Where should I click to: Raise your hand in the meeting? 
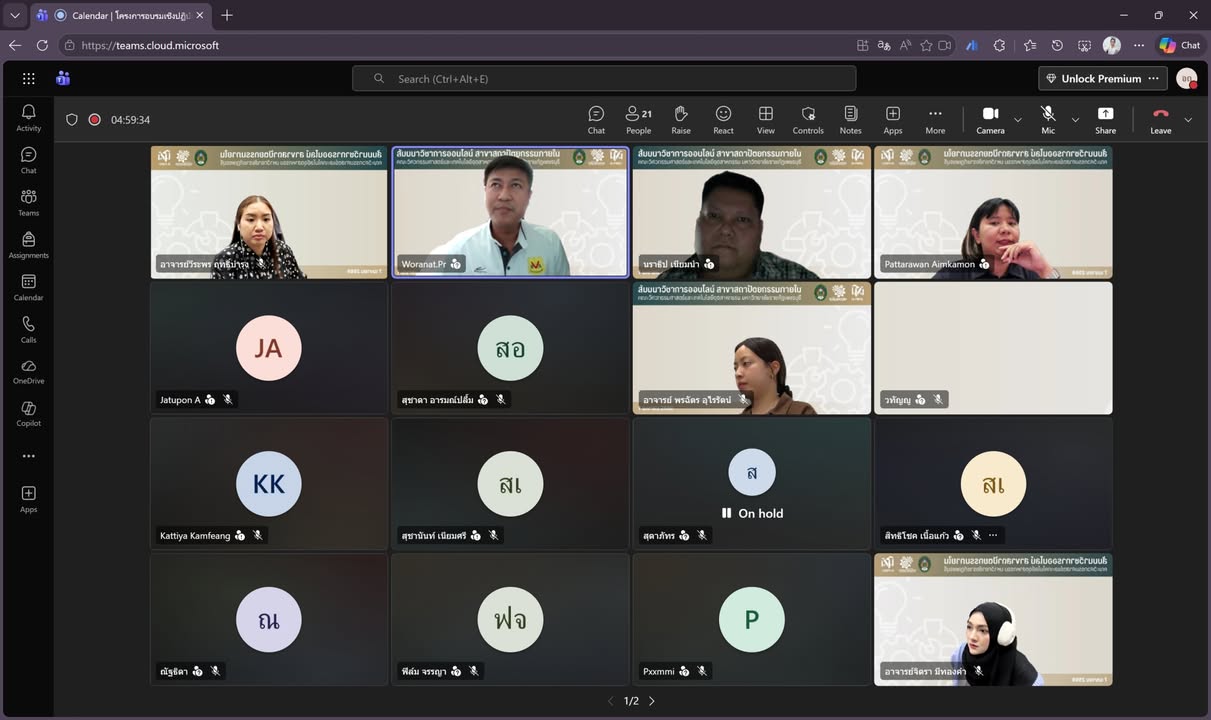tap(681, 119)
